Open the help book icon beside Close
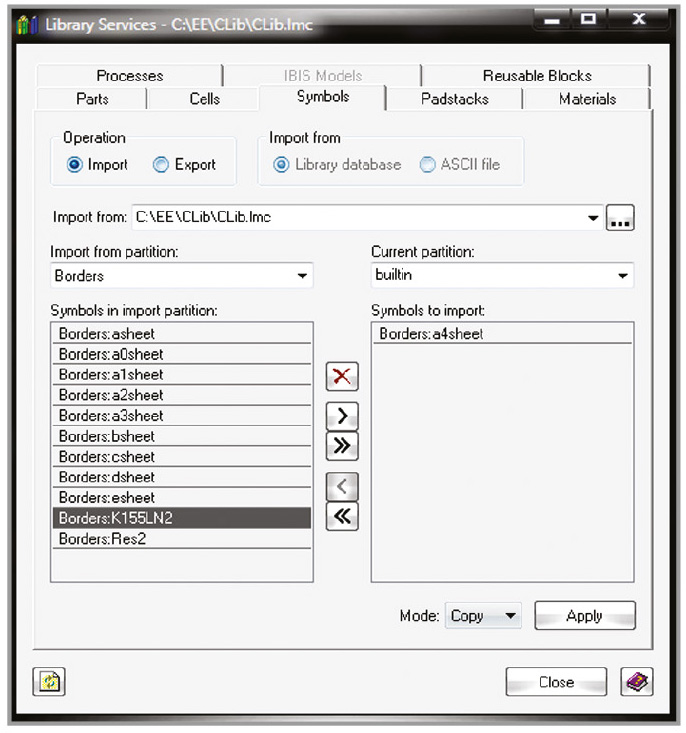Screen dimensions: 686x733 (x=636, y=682)
